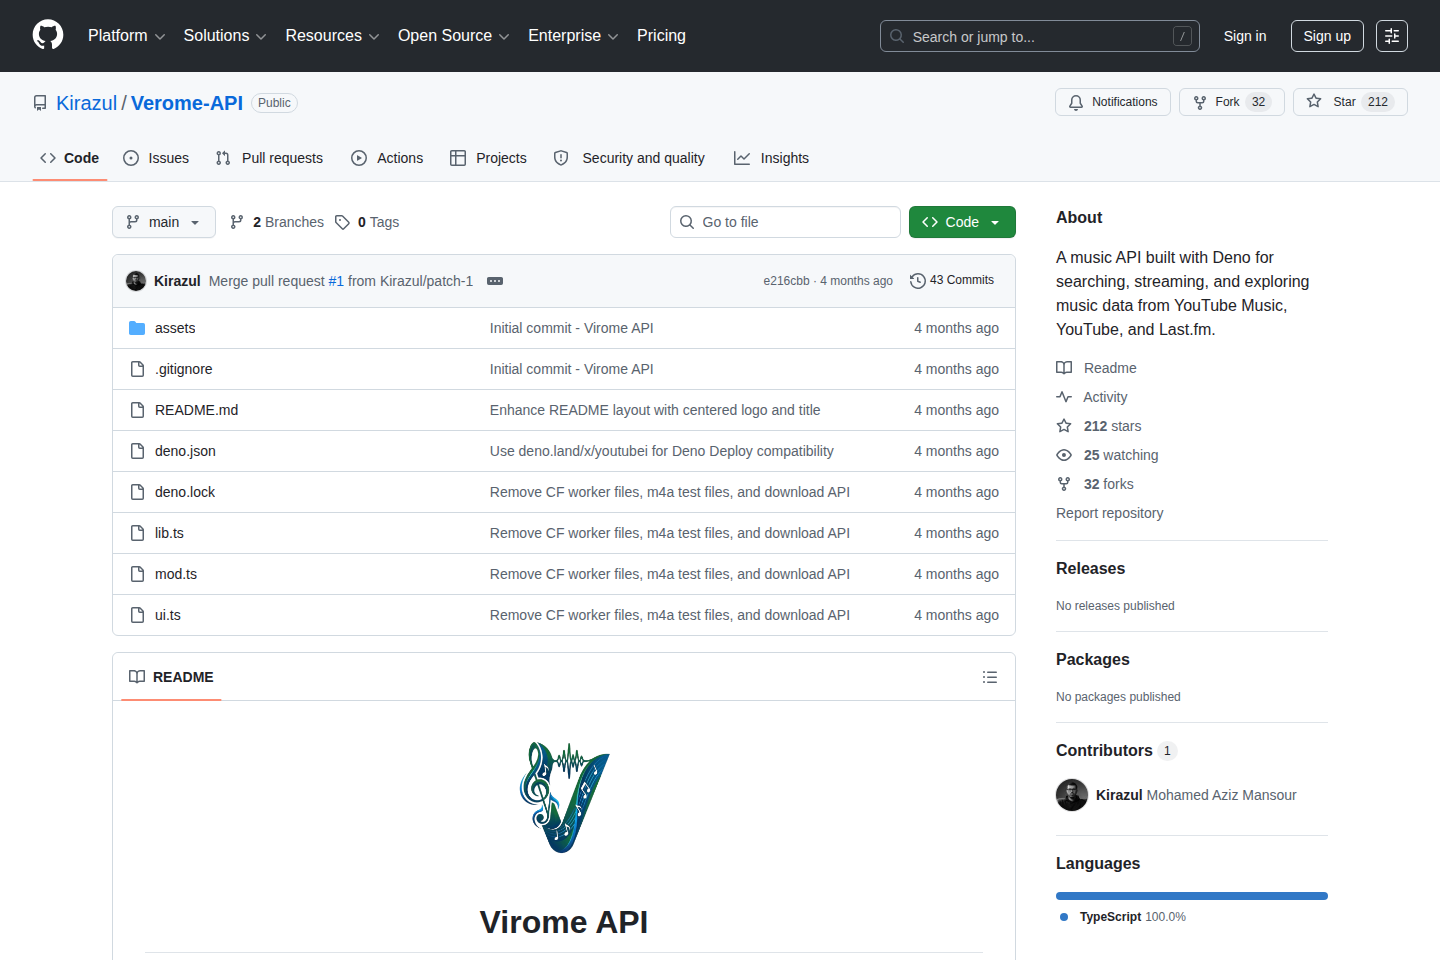This screenshot has height=960, width=1440.
Task: Click the tag icon beside 0 Tags
Action: click(342, 222)
